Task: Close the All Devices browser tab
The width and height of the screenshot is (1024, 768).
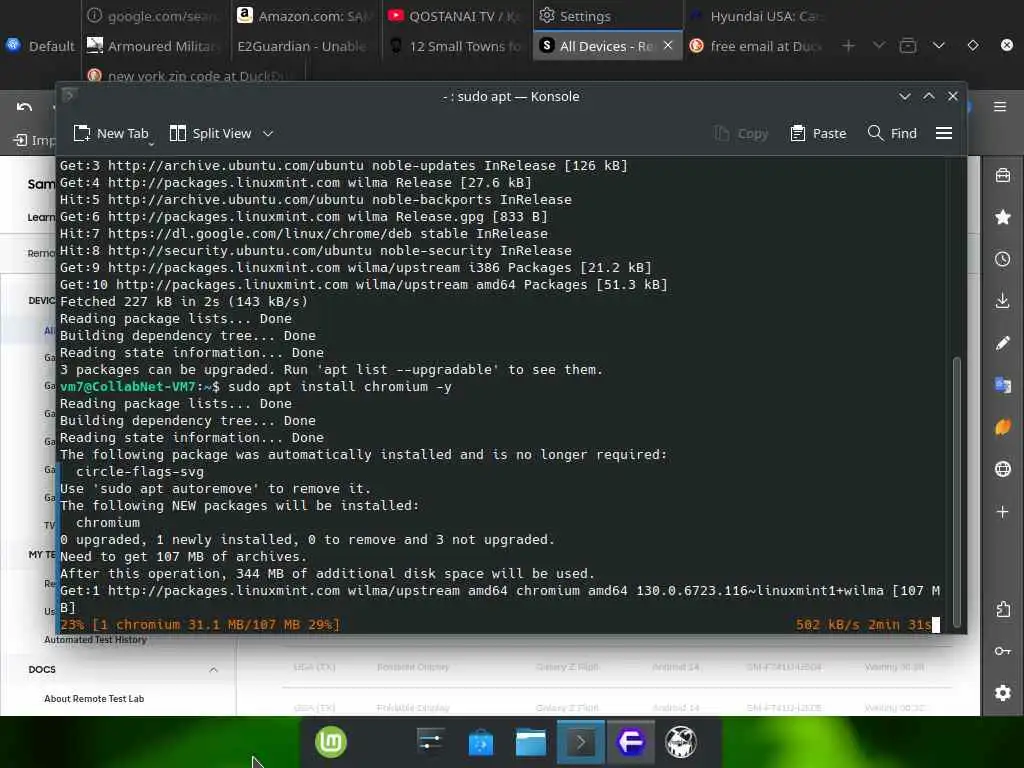Action: 667,45
